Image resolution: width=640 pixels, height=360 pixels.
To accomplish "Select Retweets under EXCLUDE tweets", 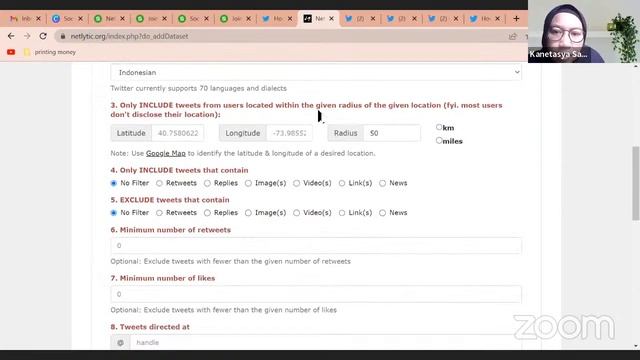I will tap(159, 213).
